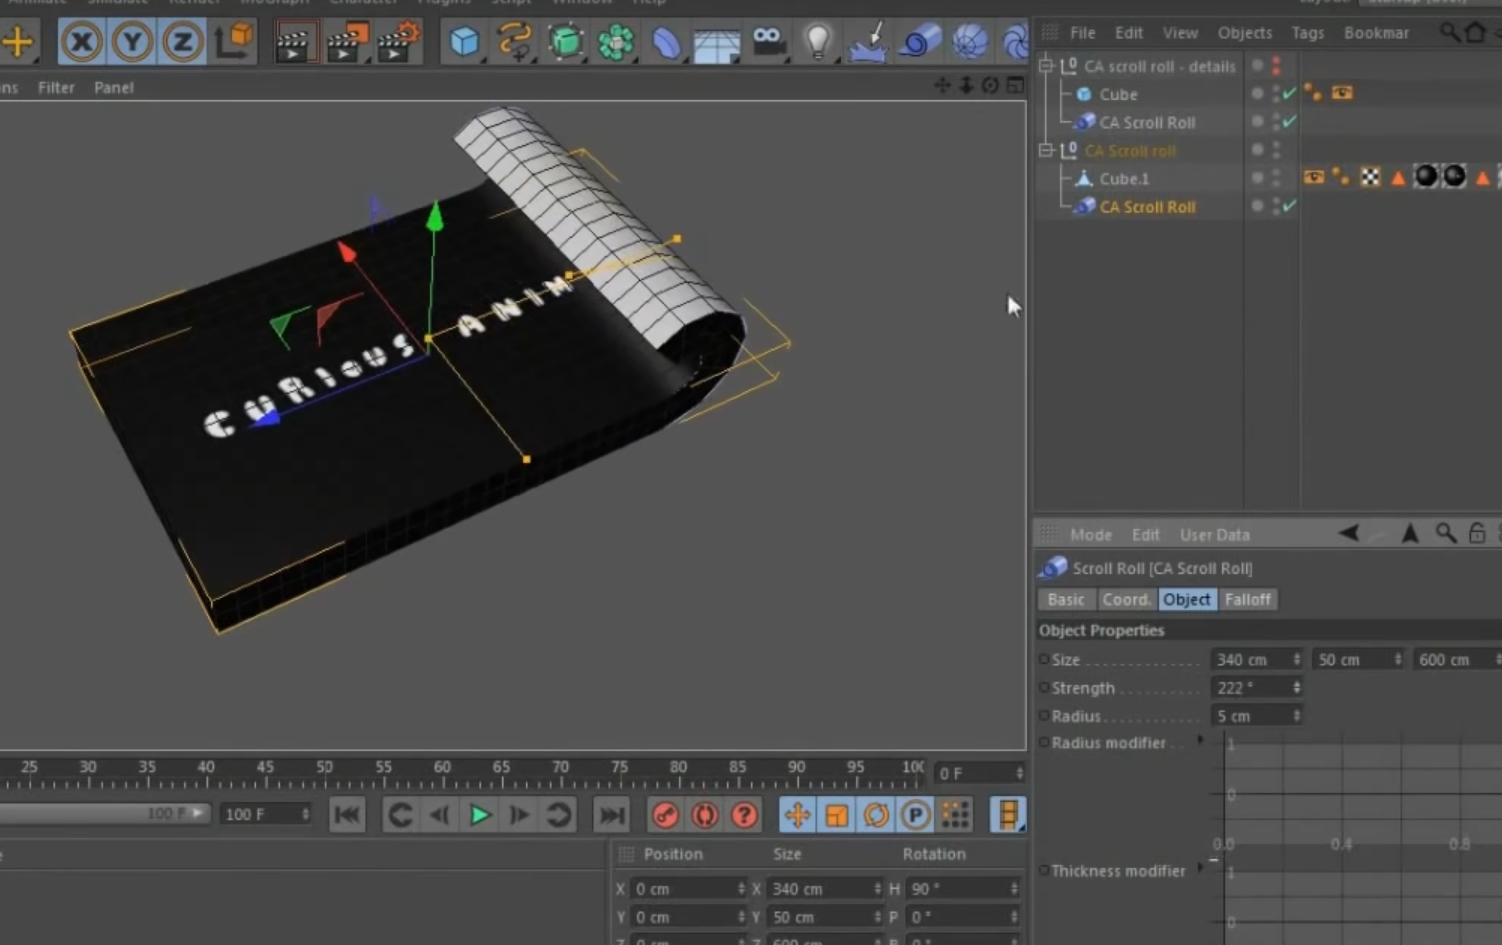Click the sculpt brush icon
The image size is (1502, 945).
click(868, 42)
